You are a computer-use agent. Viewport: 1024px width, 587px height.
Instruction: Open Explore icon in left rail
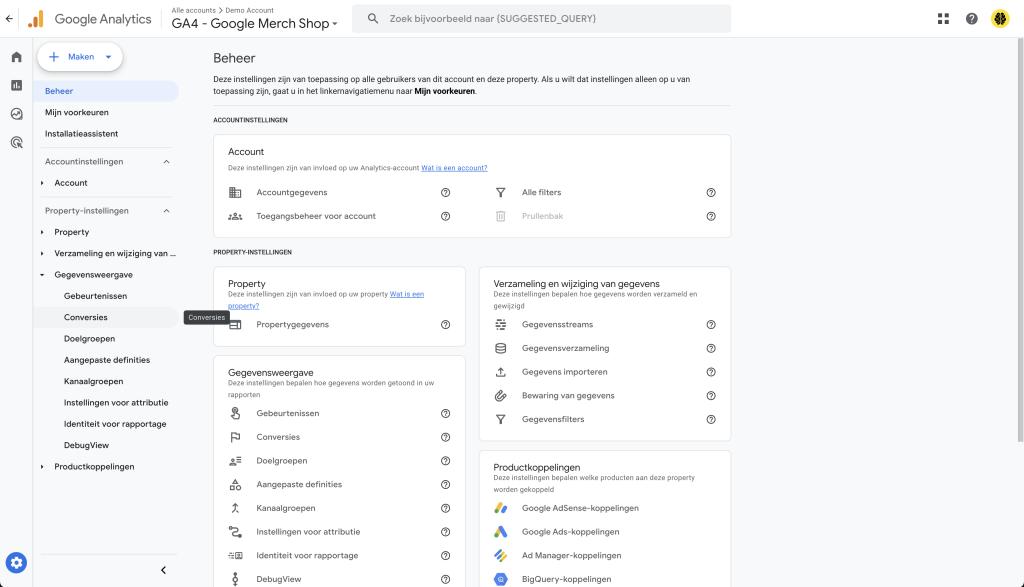16,114
